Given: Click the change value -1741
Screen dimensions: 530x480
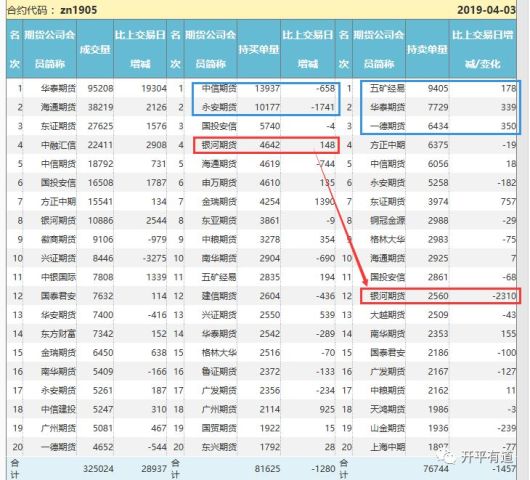Looking at the screenshot, I should pyautogui.click(x=323, y=107).
